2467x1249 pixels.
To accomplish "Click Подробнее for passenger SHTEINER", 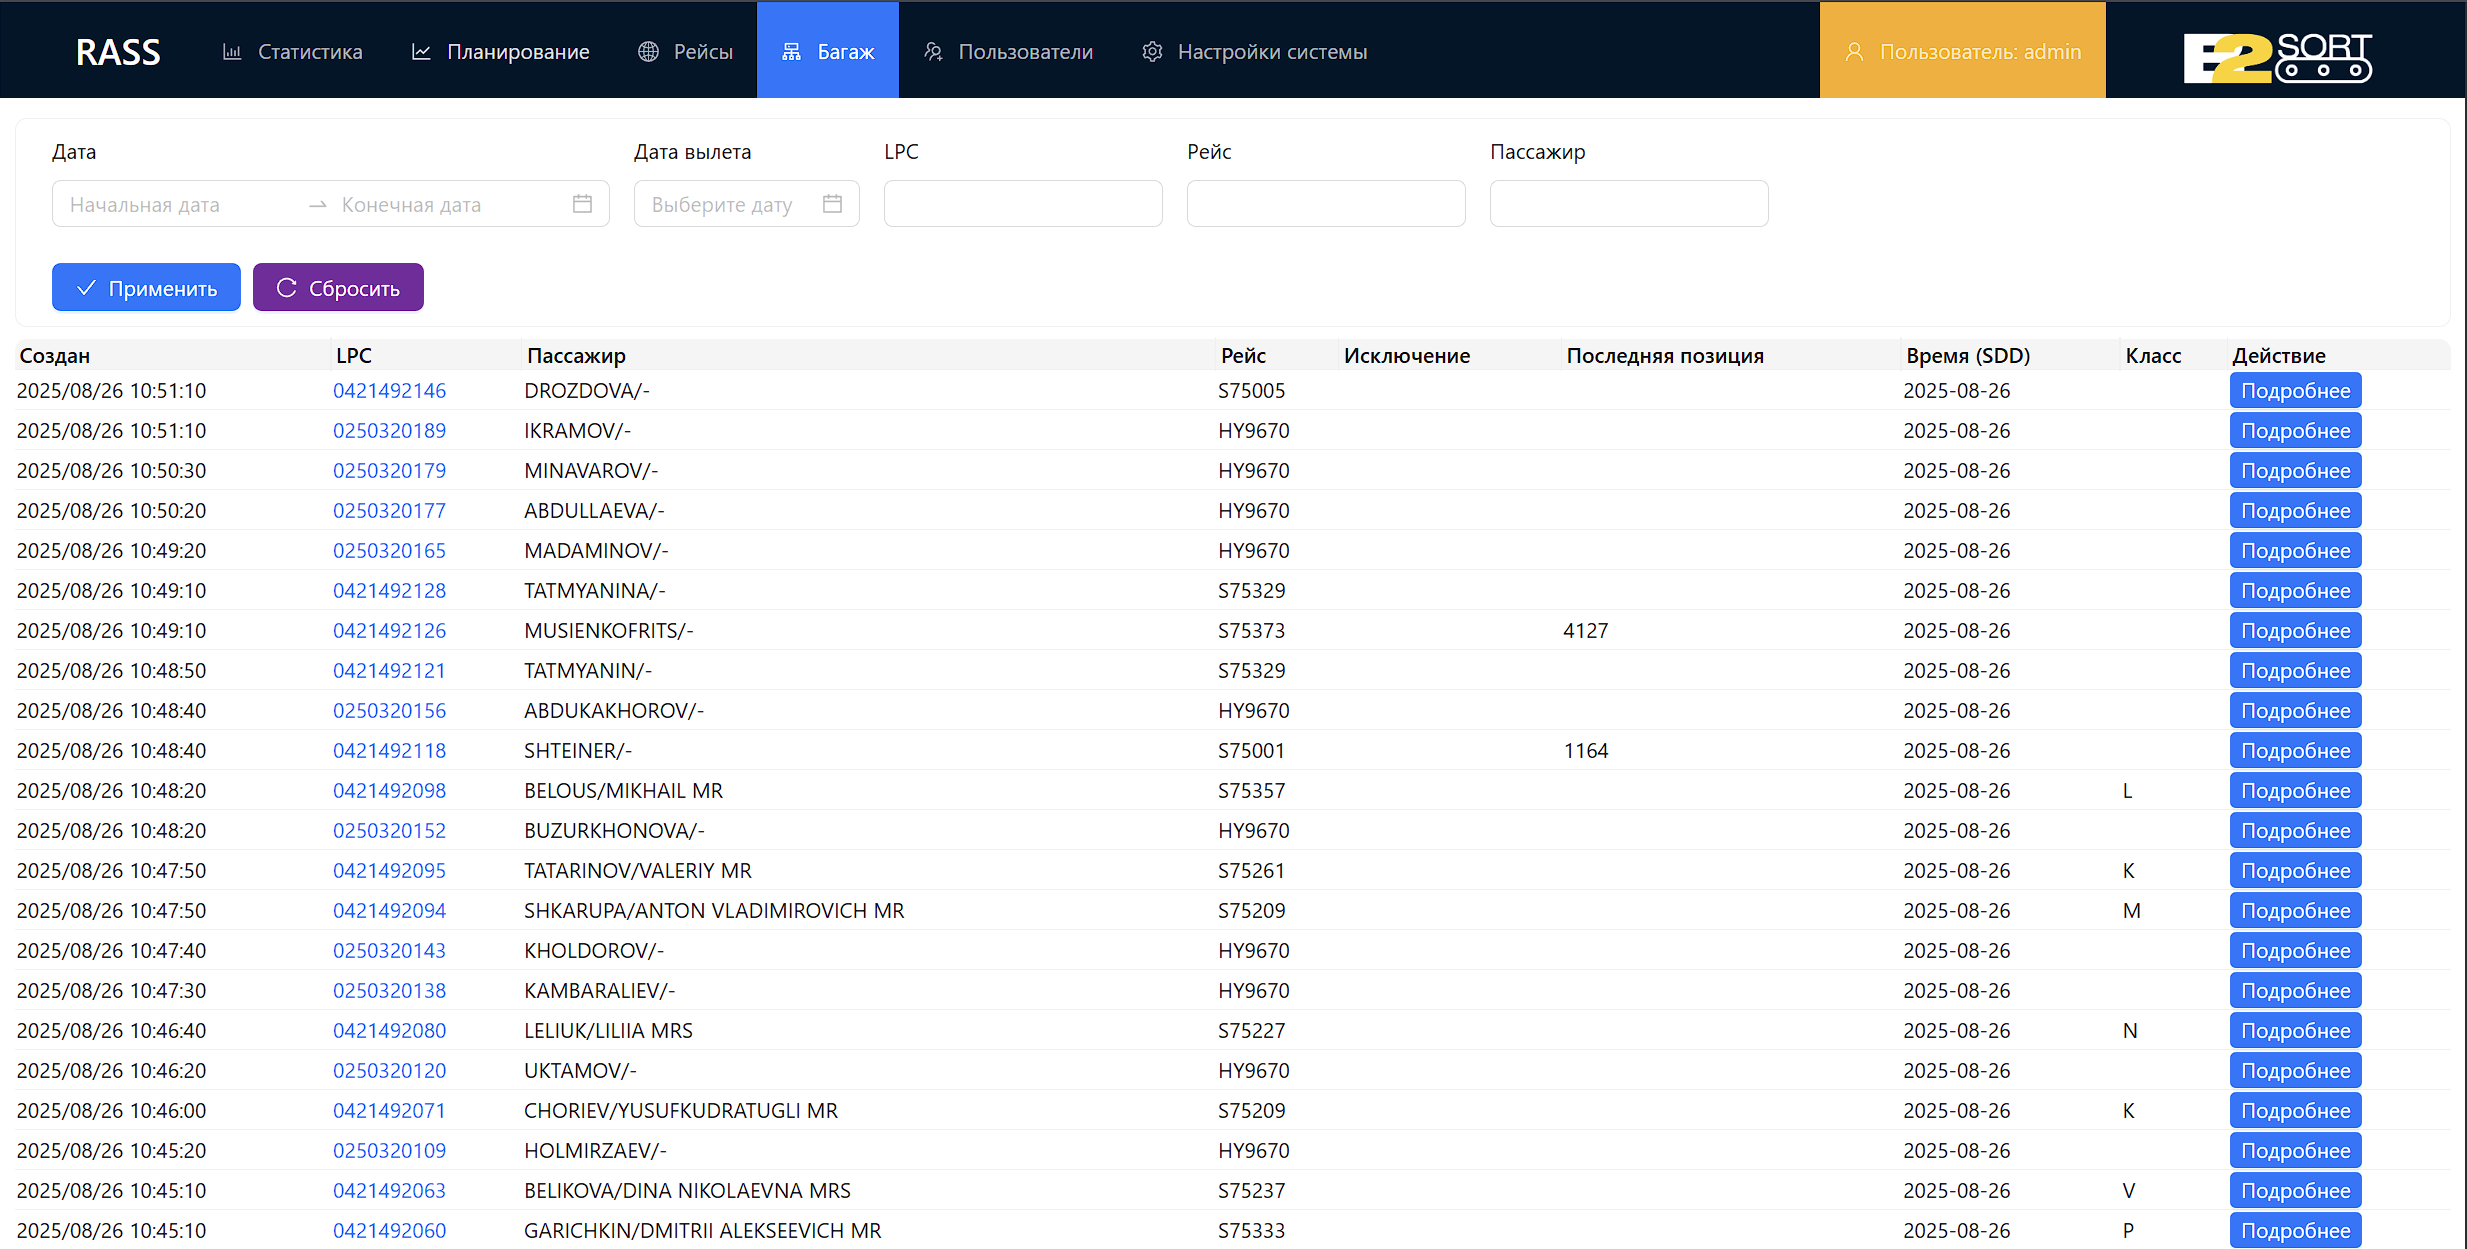I will (x=2295, y=751).
